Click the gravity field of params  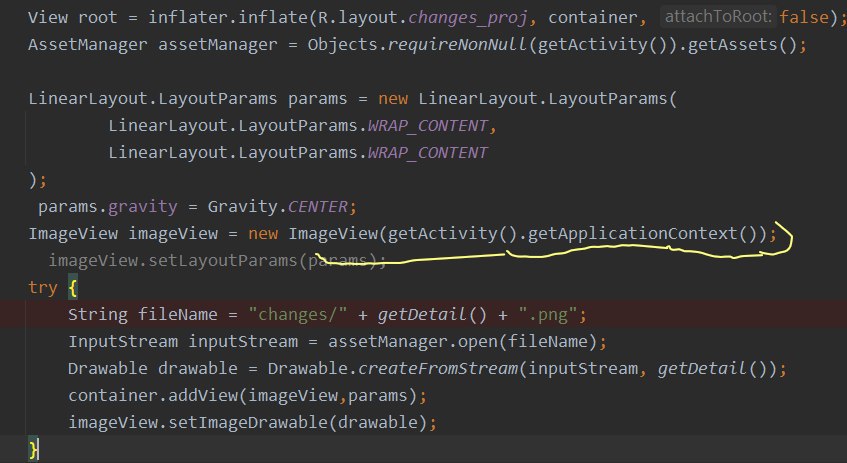coord(143,207)
